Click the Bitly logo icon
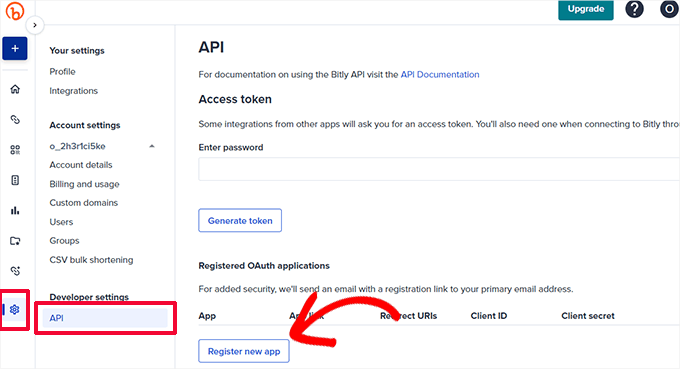Viewport: 680px width, 369px height. click(15, 11)
